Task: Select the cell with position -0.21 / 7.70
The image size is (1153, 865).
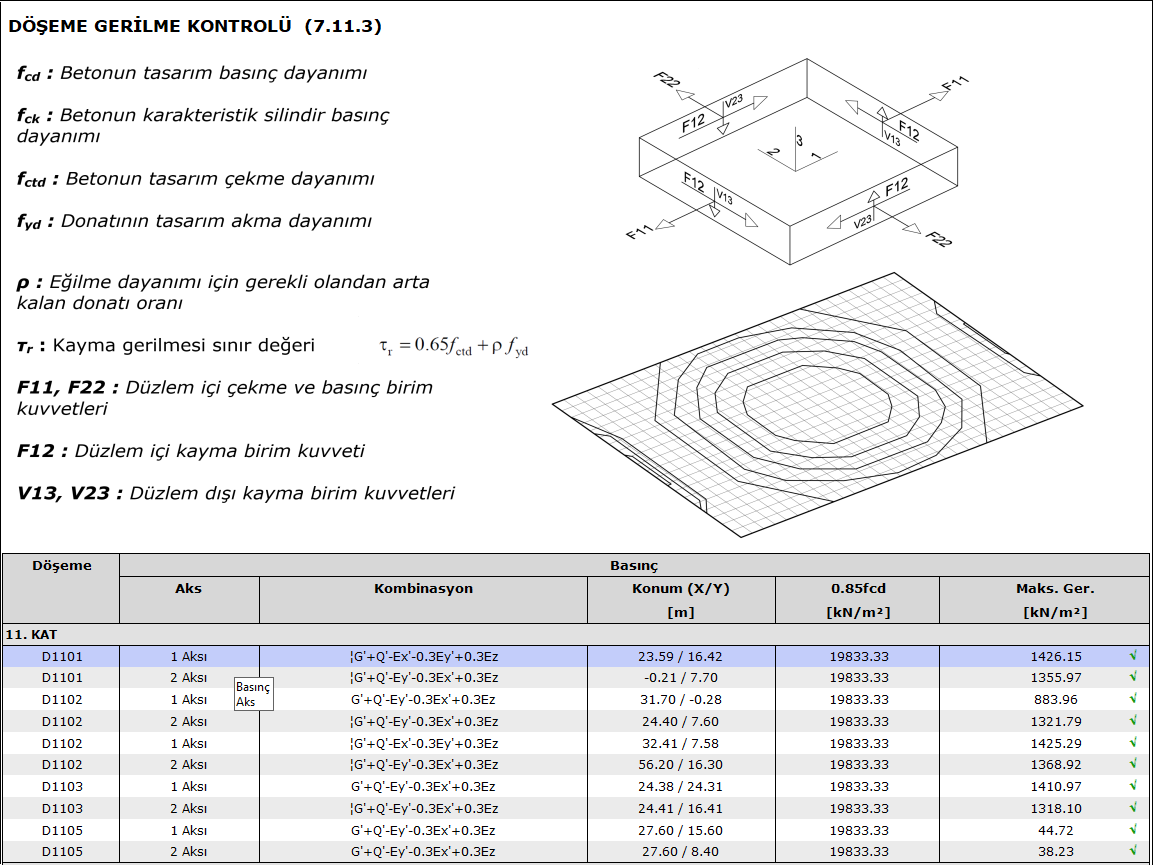Action: point(680,678)
